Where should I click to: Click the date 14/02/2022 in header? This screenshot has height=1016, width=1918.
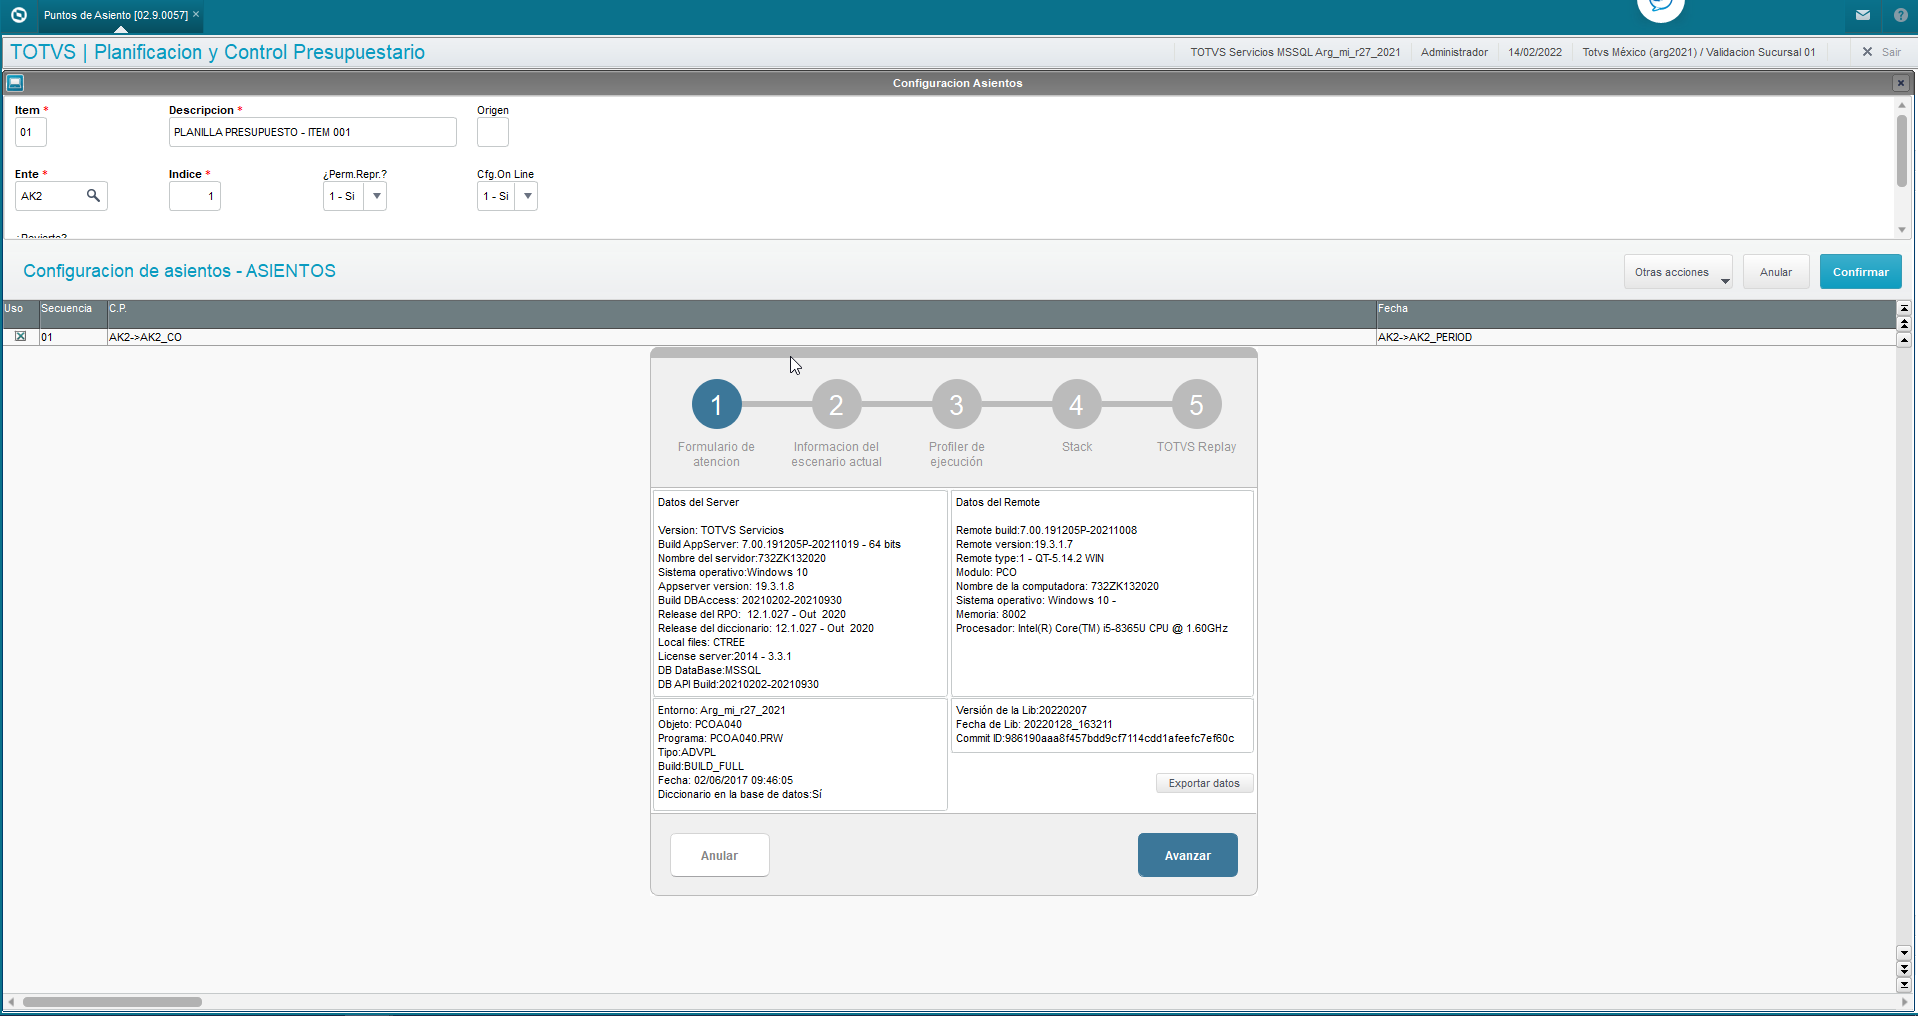(x=1535, y=52)
